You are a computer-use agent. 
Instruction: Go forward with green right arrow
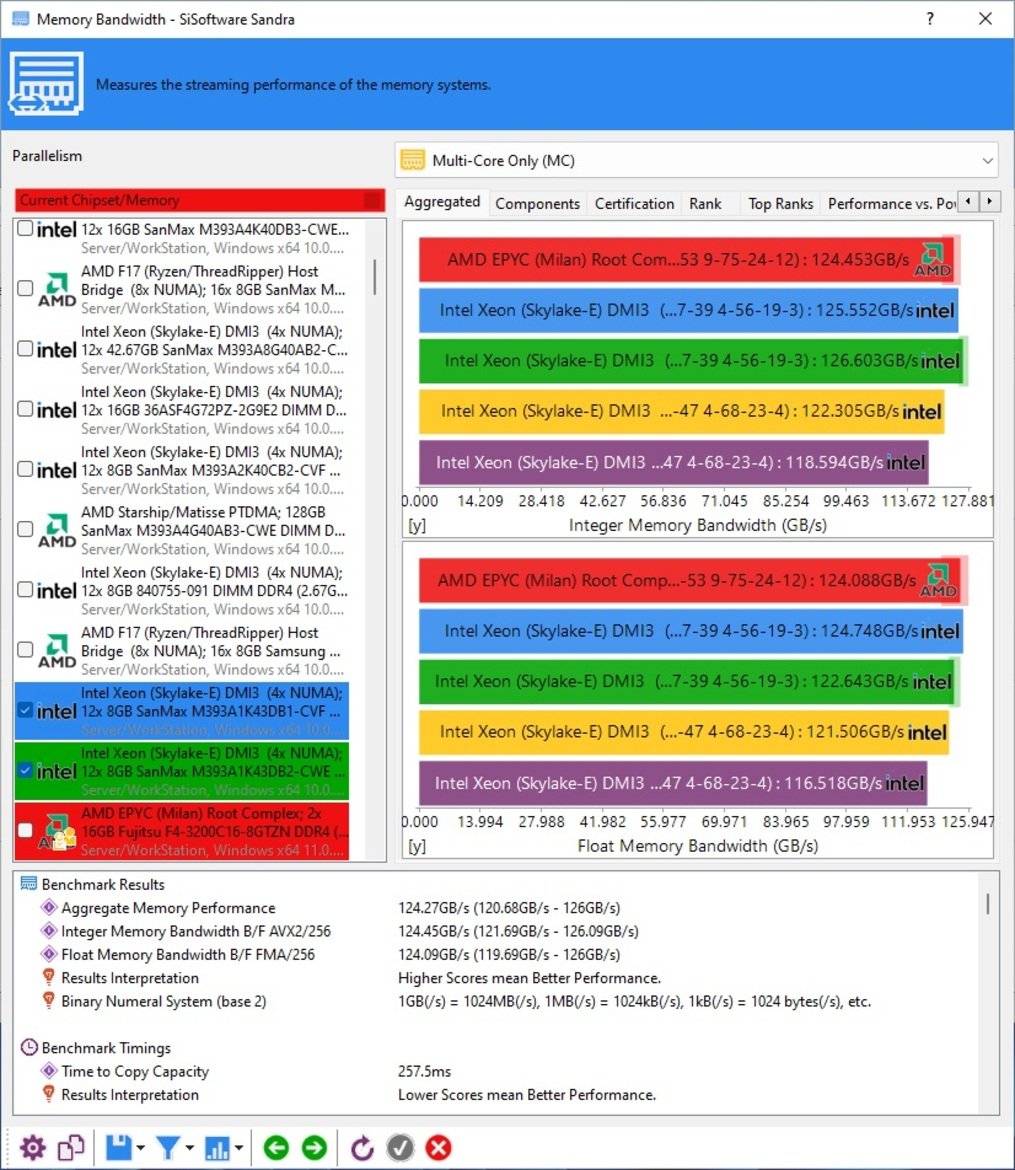pyautogui.click(x=314, y=1148)
